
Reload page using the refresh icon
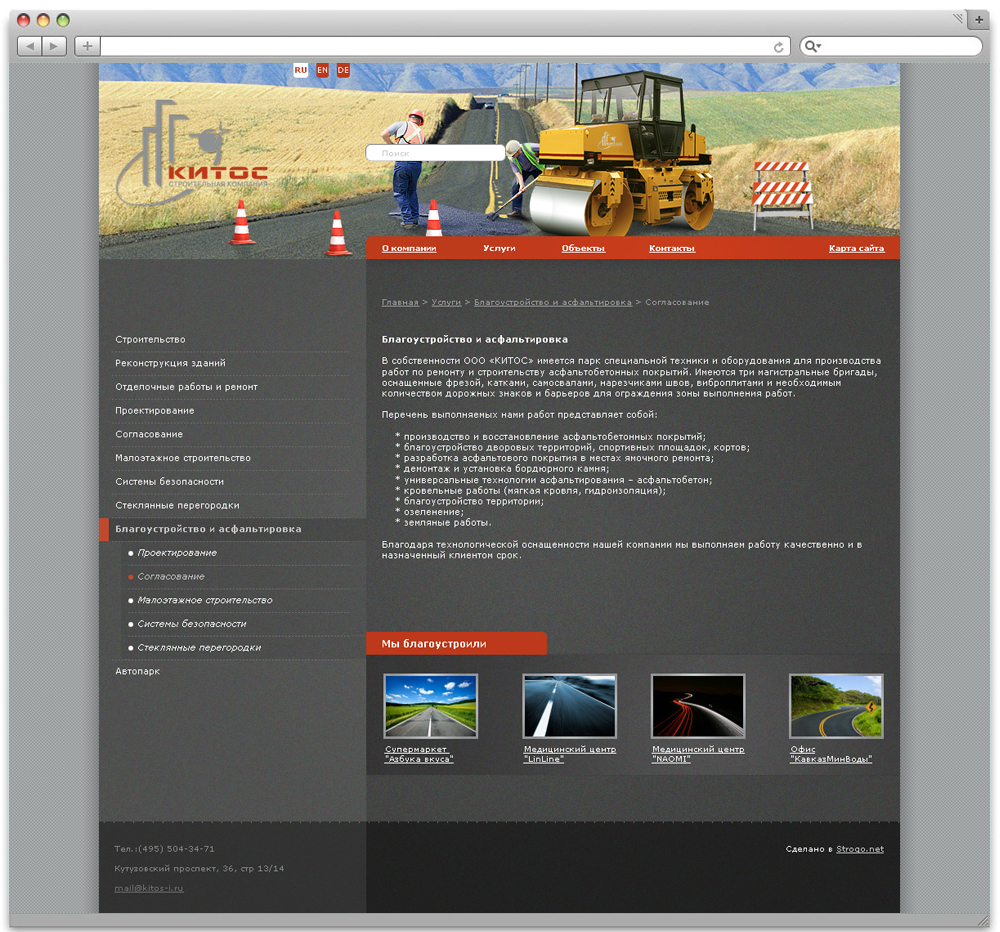(x=778, y=47)
